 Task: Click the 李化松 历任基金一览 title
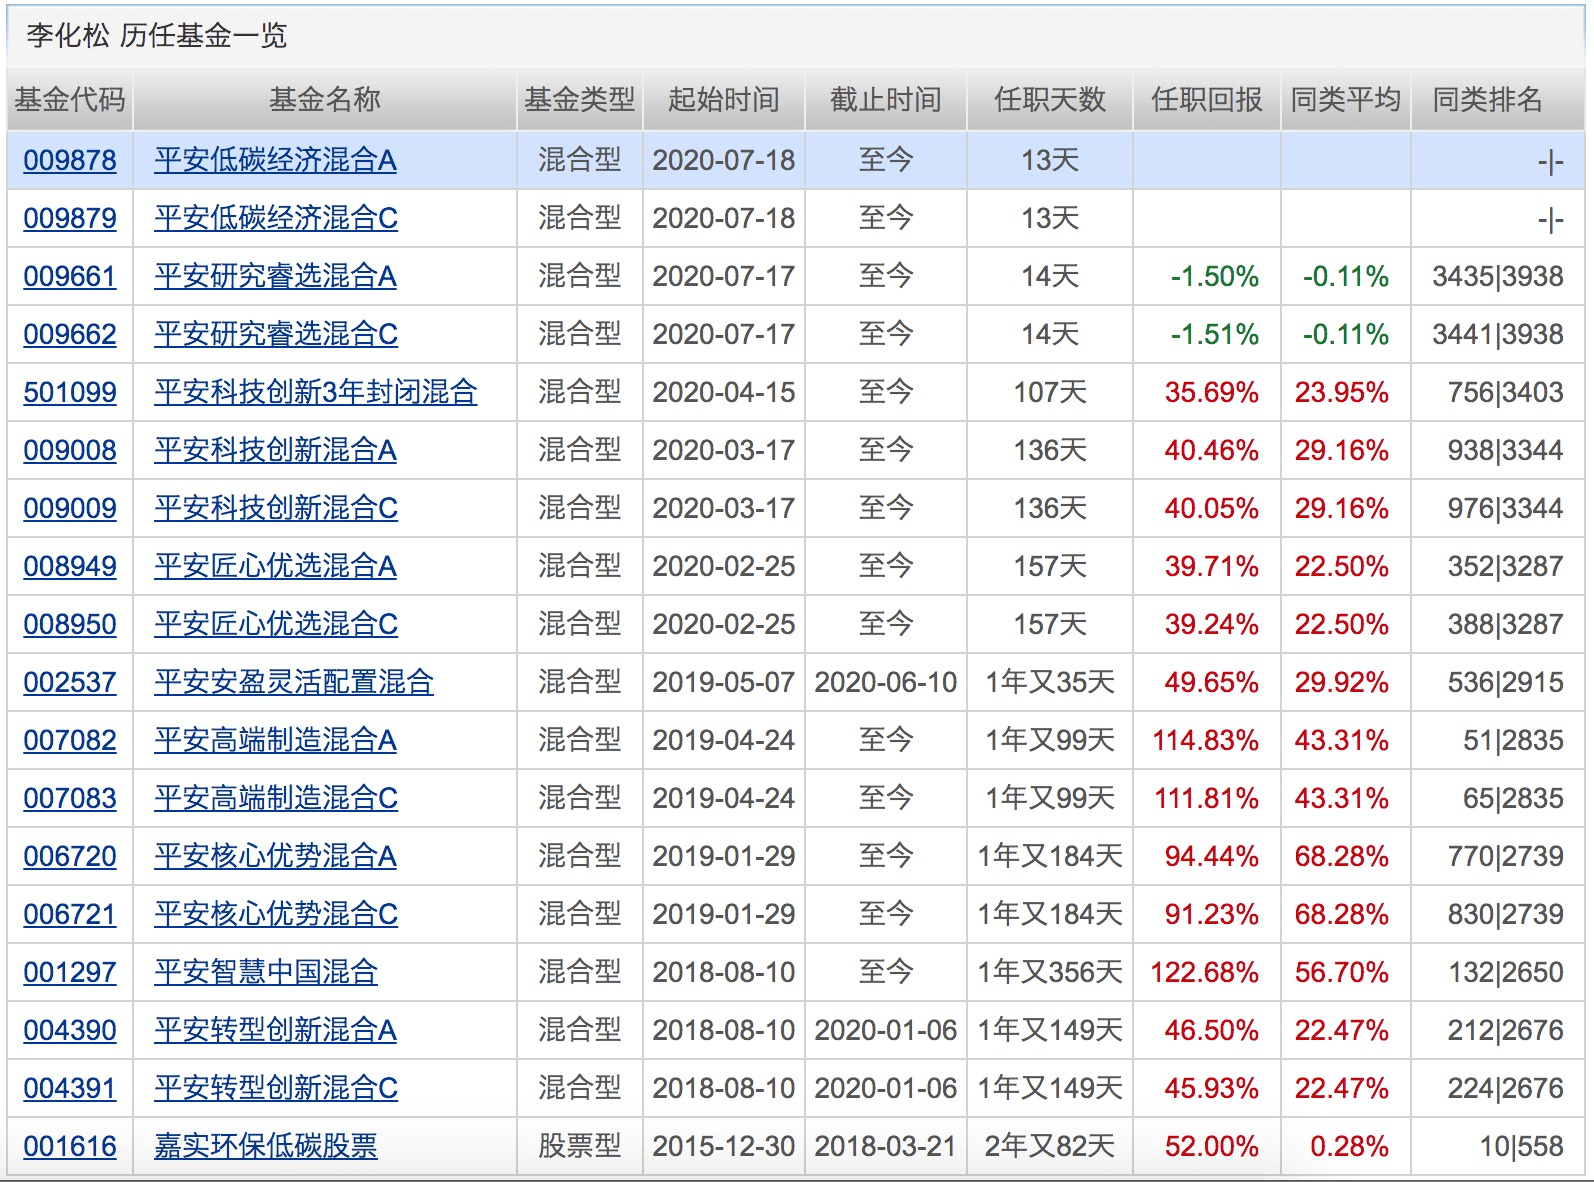pyautogui.click(x=157, y=36)
